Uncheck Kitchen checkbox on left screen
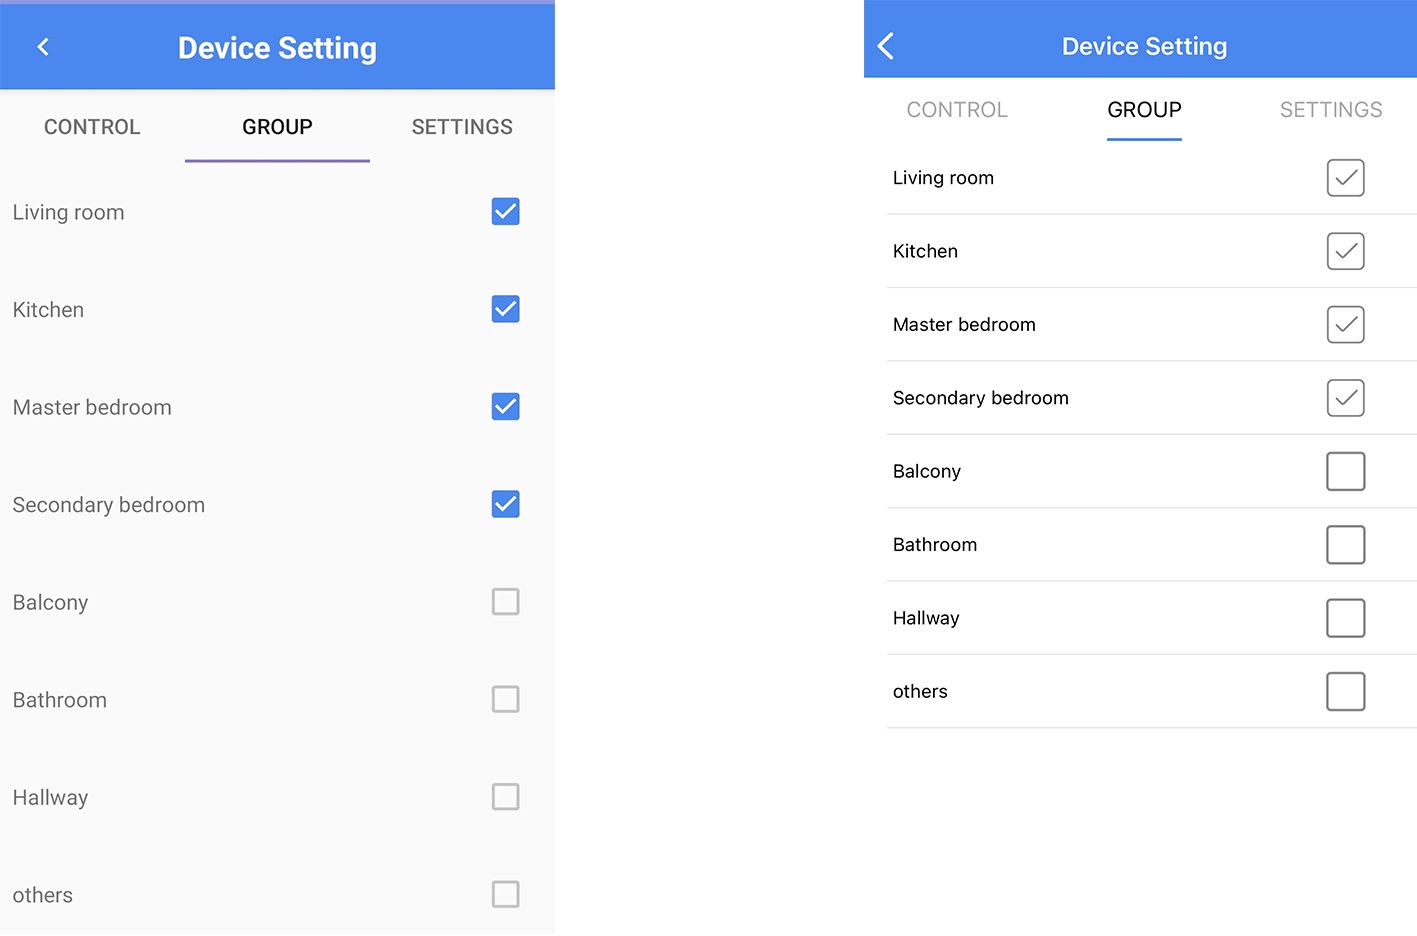 click(x=505, y=309)
